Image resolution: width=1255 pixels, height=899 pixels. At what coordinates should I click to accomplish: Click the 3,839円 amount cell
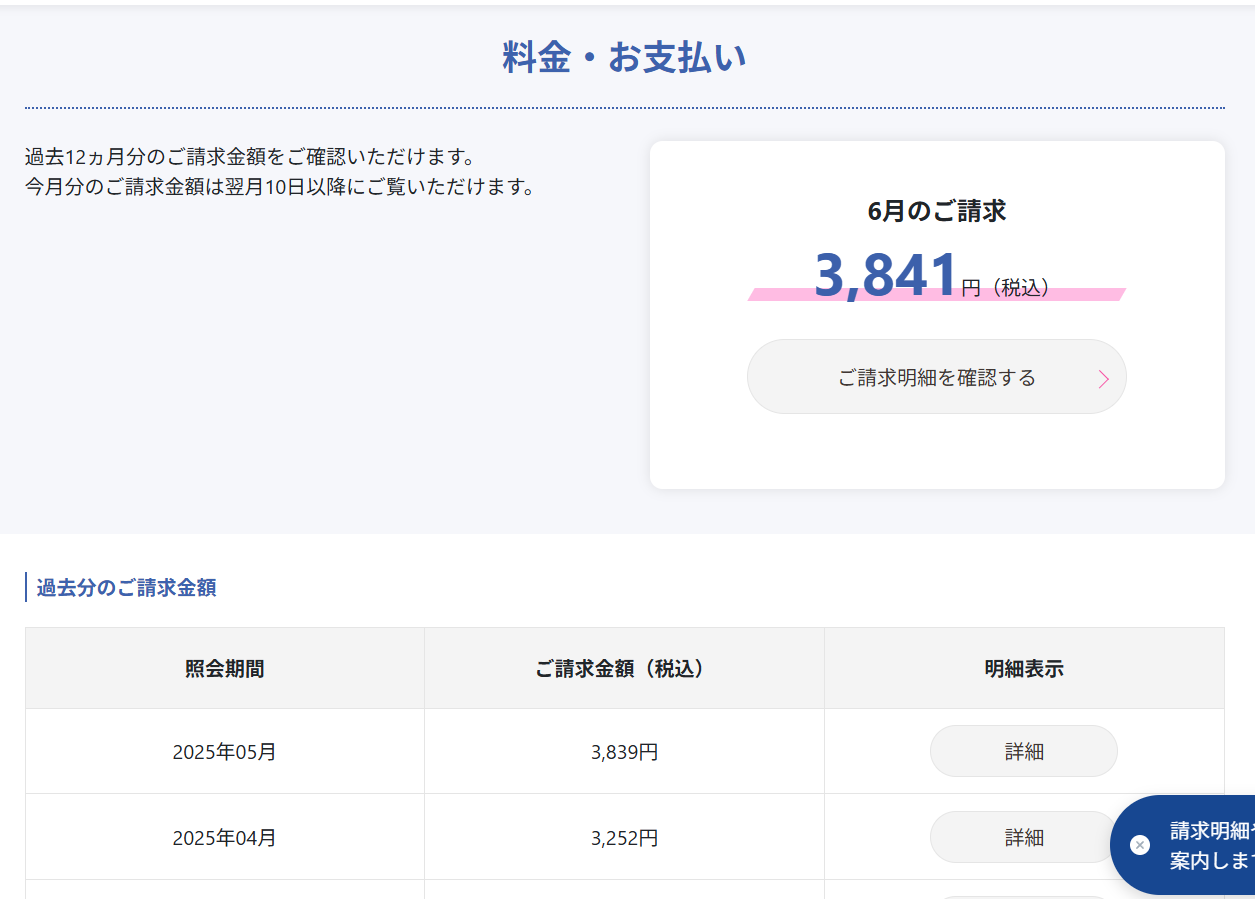pyautogui.click(x=624, y=751)
